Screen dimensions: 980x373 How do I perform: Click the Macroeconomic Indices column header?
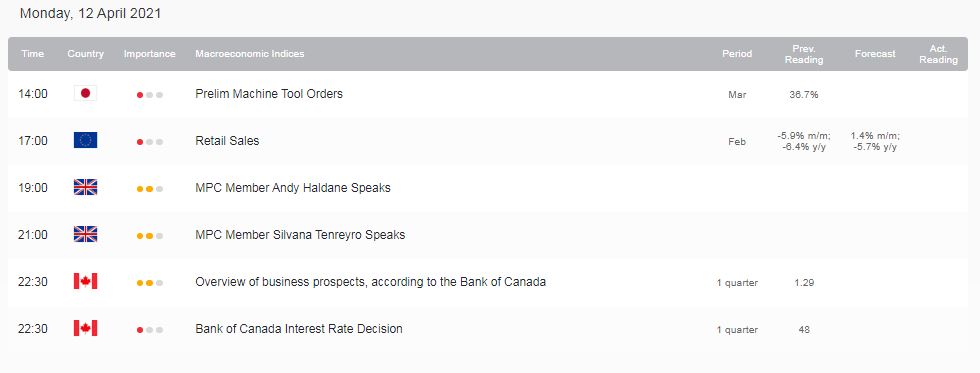pyautogui.click(x=250, y=54)
